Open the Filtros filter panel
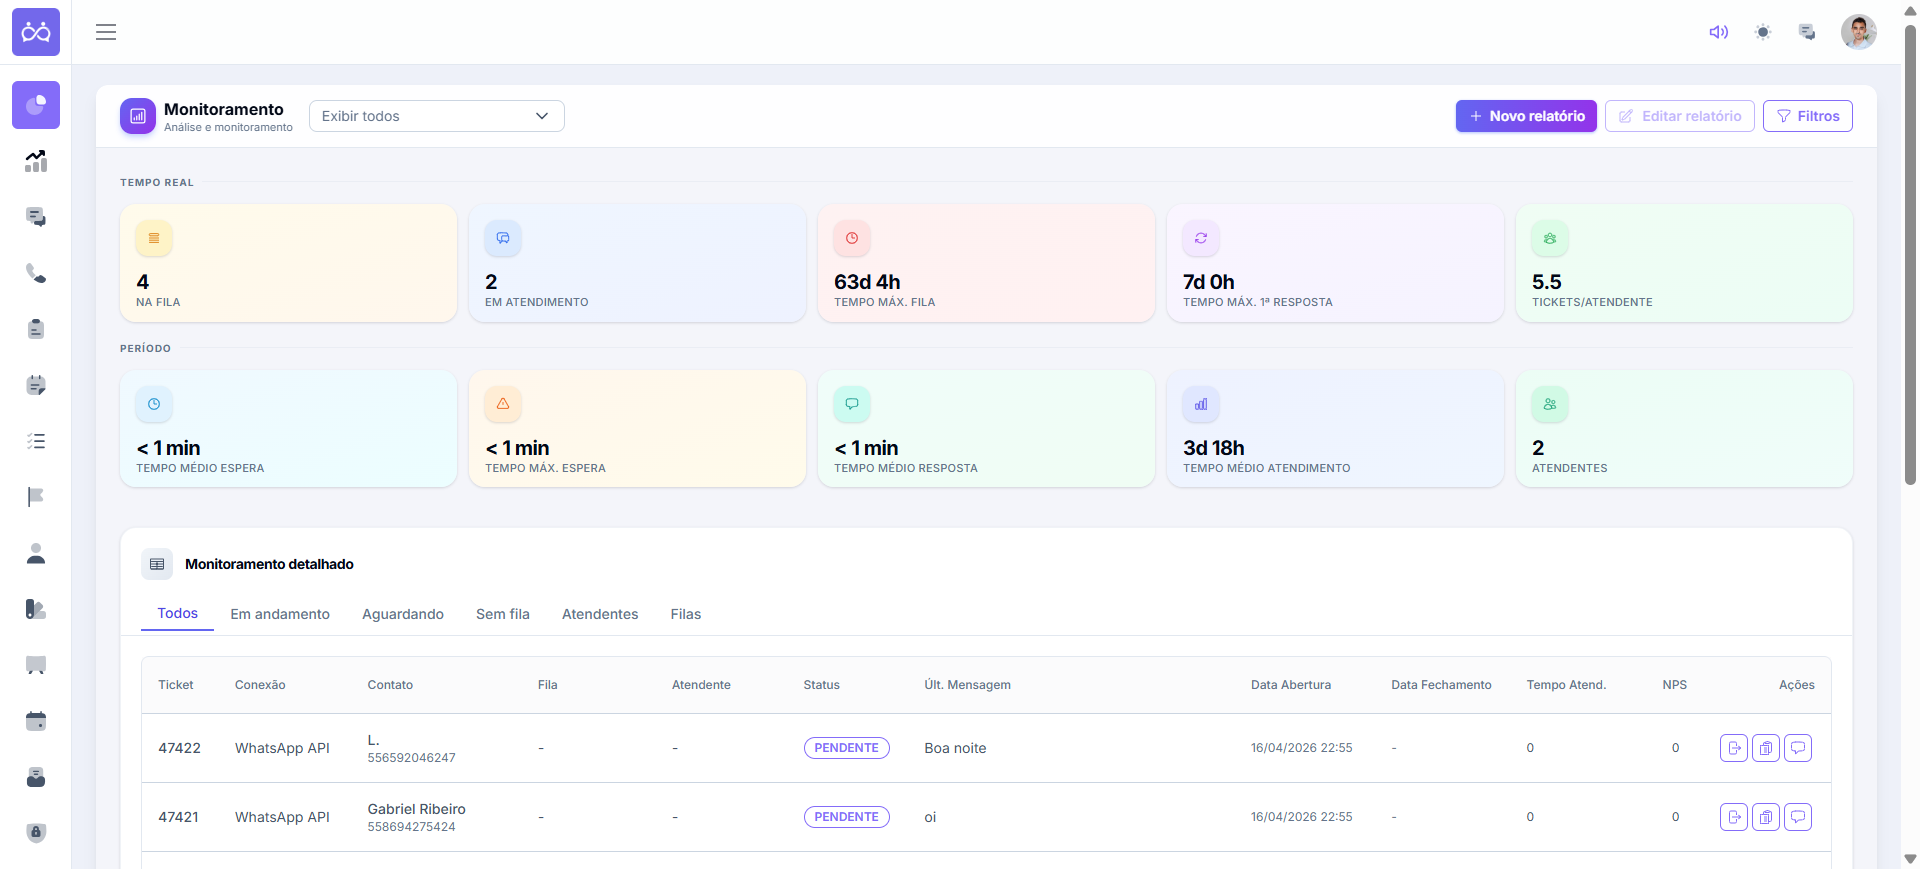1920x869 pixels. [1807, 116]
